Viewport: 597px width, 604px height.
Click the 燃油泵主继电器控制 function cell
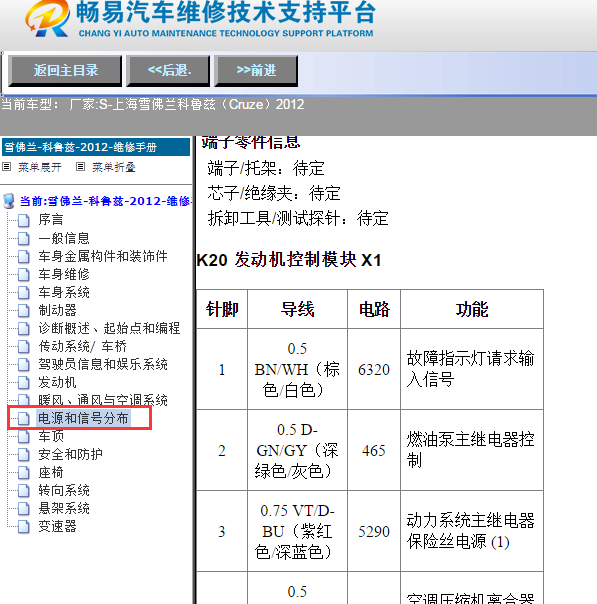(472, 450)
